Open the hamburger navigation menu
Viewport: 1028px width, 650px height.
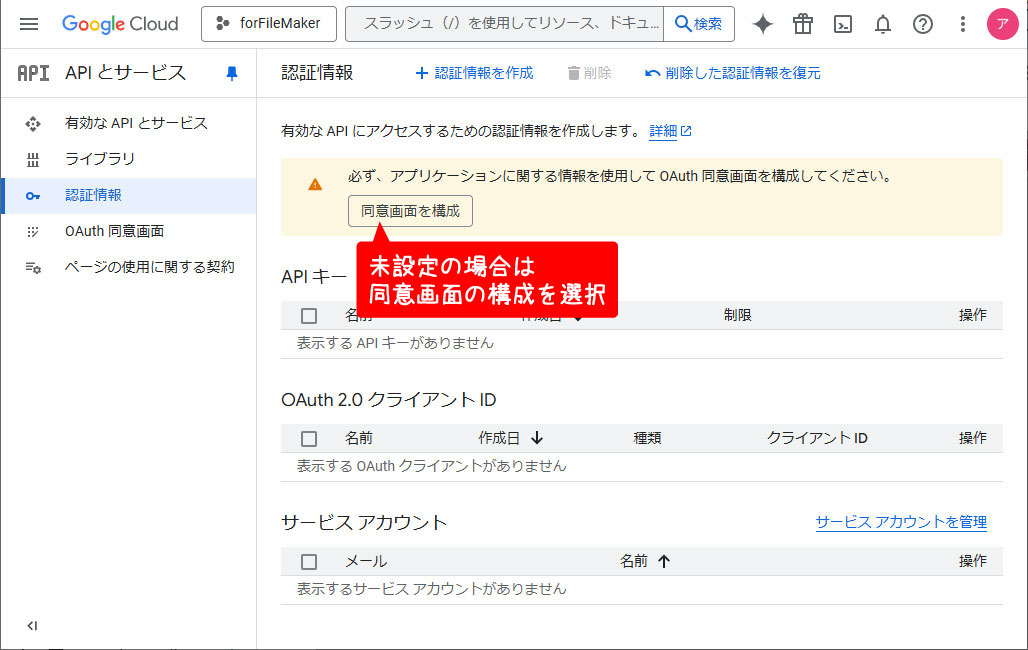pos(29,24)
